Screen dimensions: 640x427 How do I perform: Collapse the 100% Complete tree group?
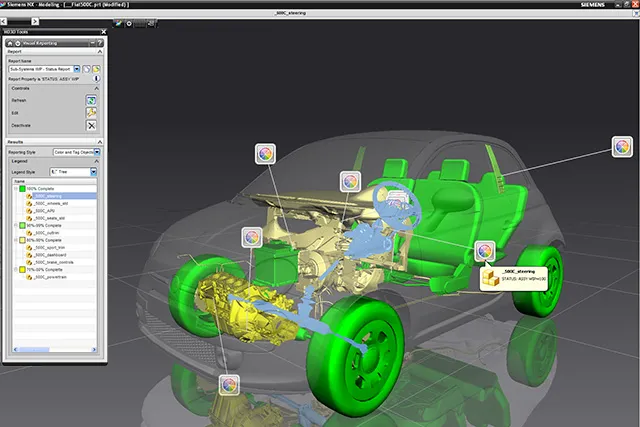point(16,189)
